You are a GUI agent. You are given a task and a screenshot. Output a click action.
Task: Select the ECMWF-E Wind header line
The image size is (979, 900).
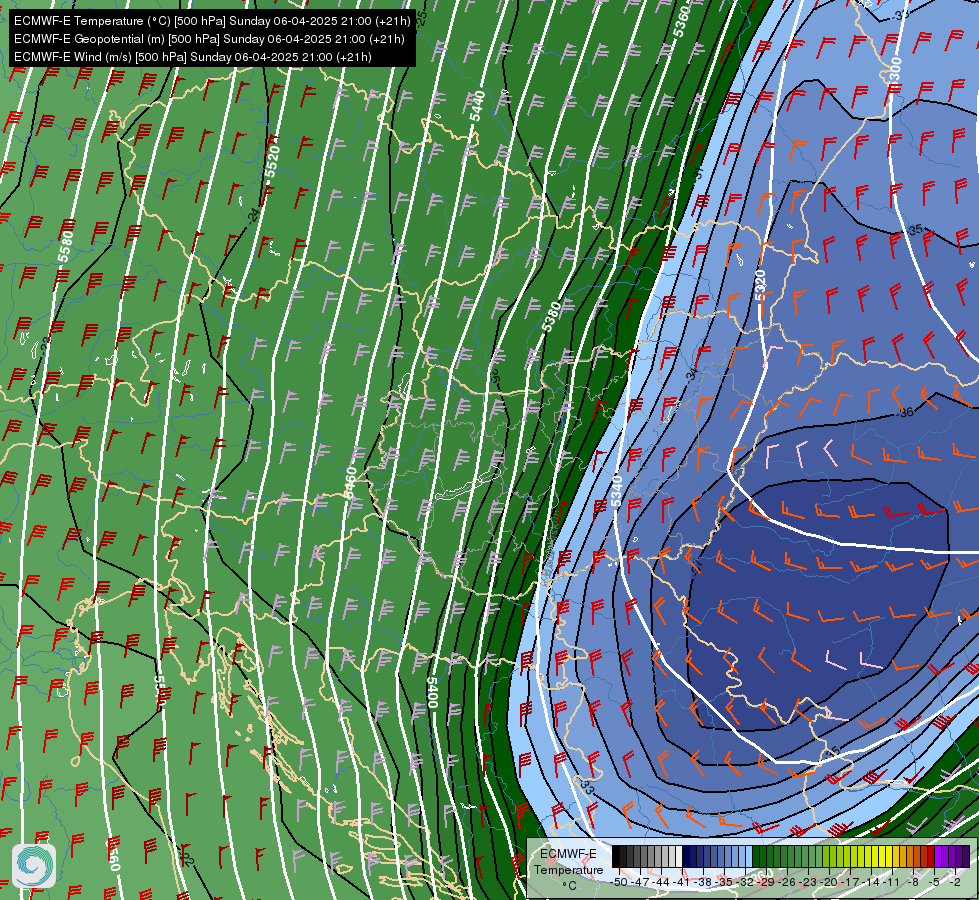193,57
